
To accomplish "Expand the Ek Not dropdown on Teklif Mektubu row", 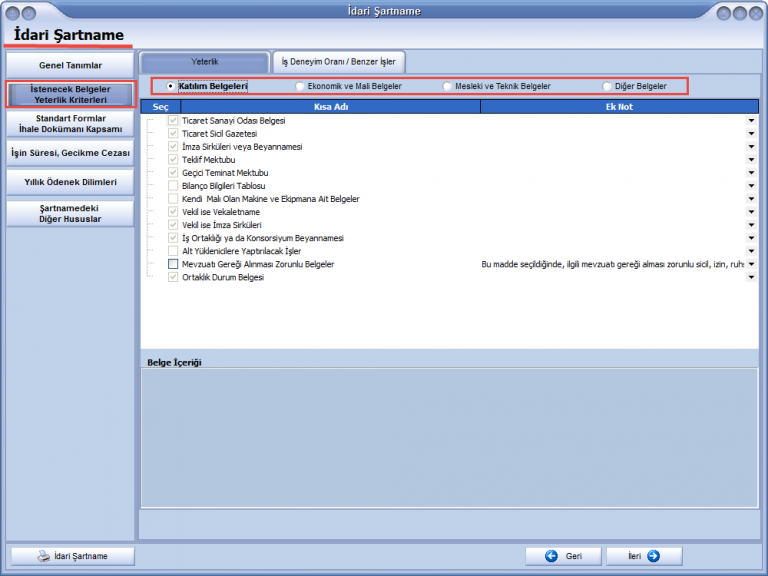I will click(x=751, y=160).
